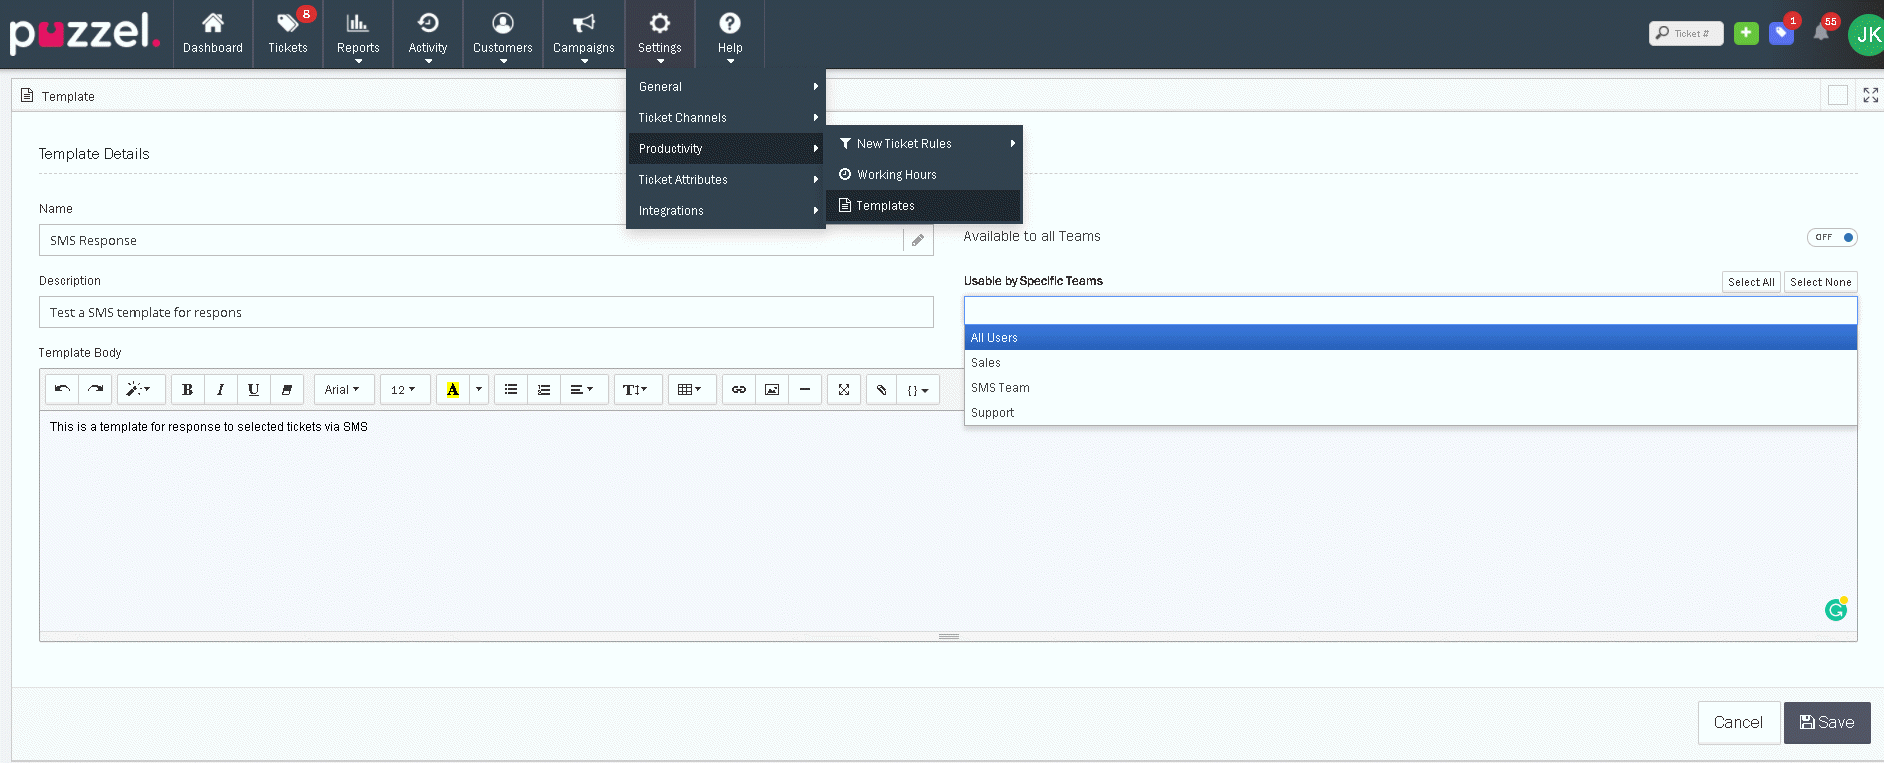Click the Description input field

(486, 313)
